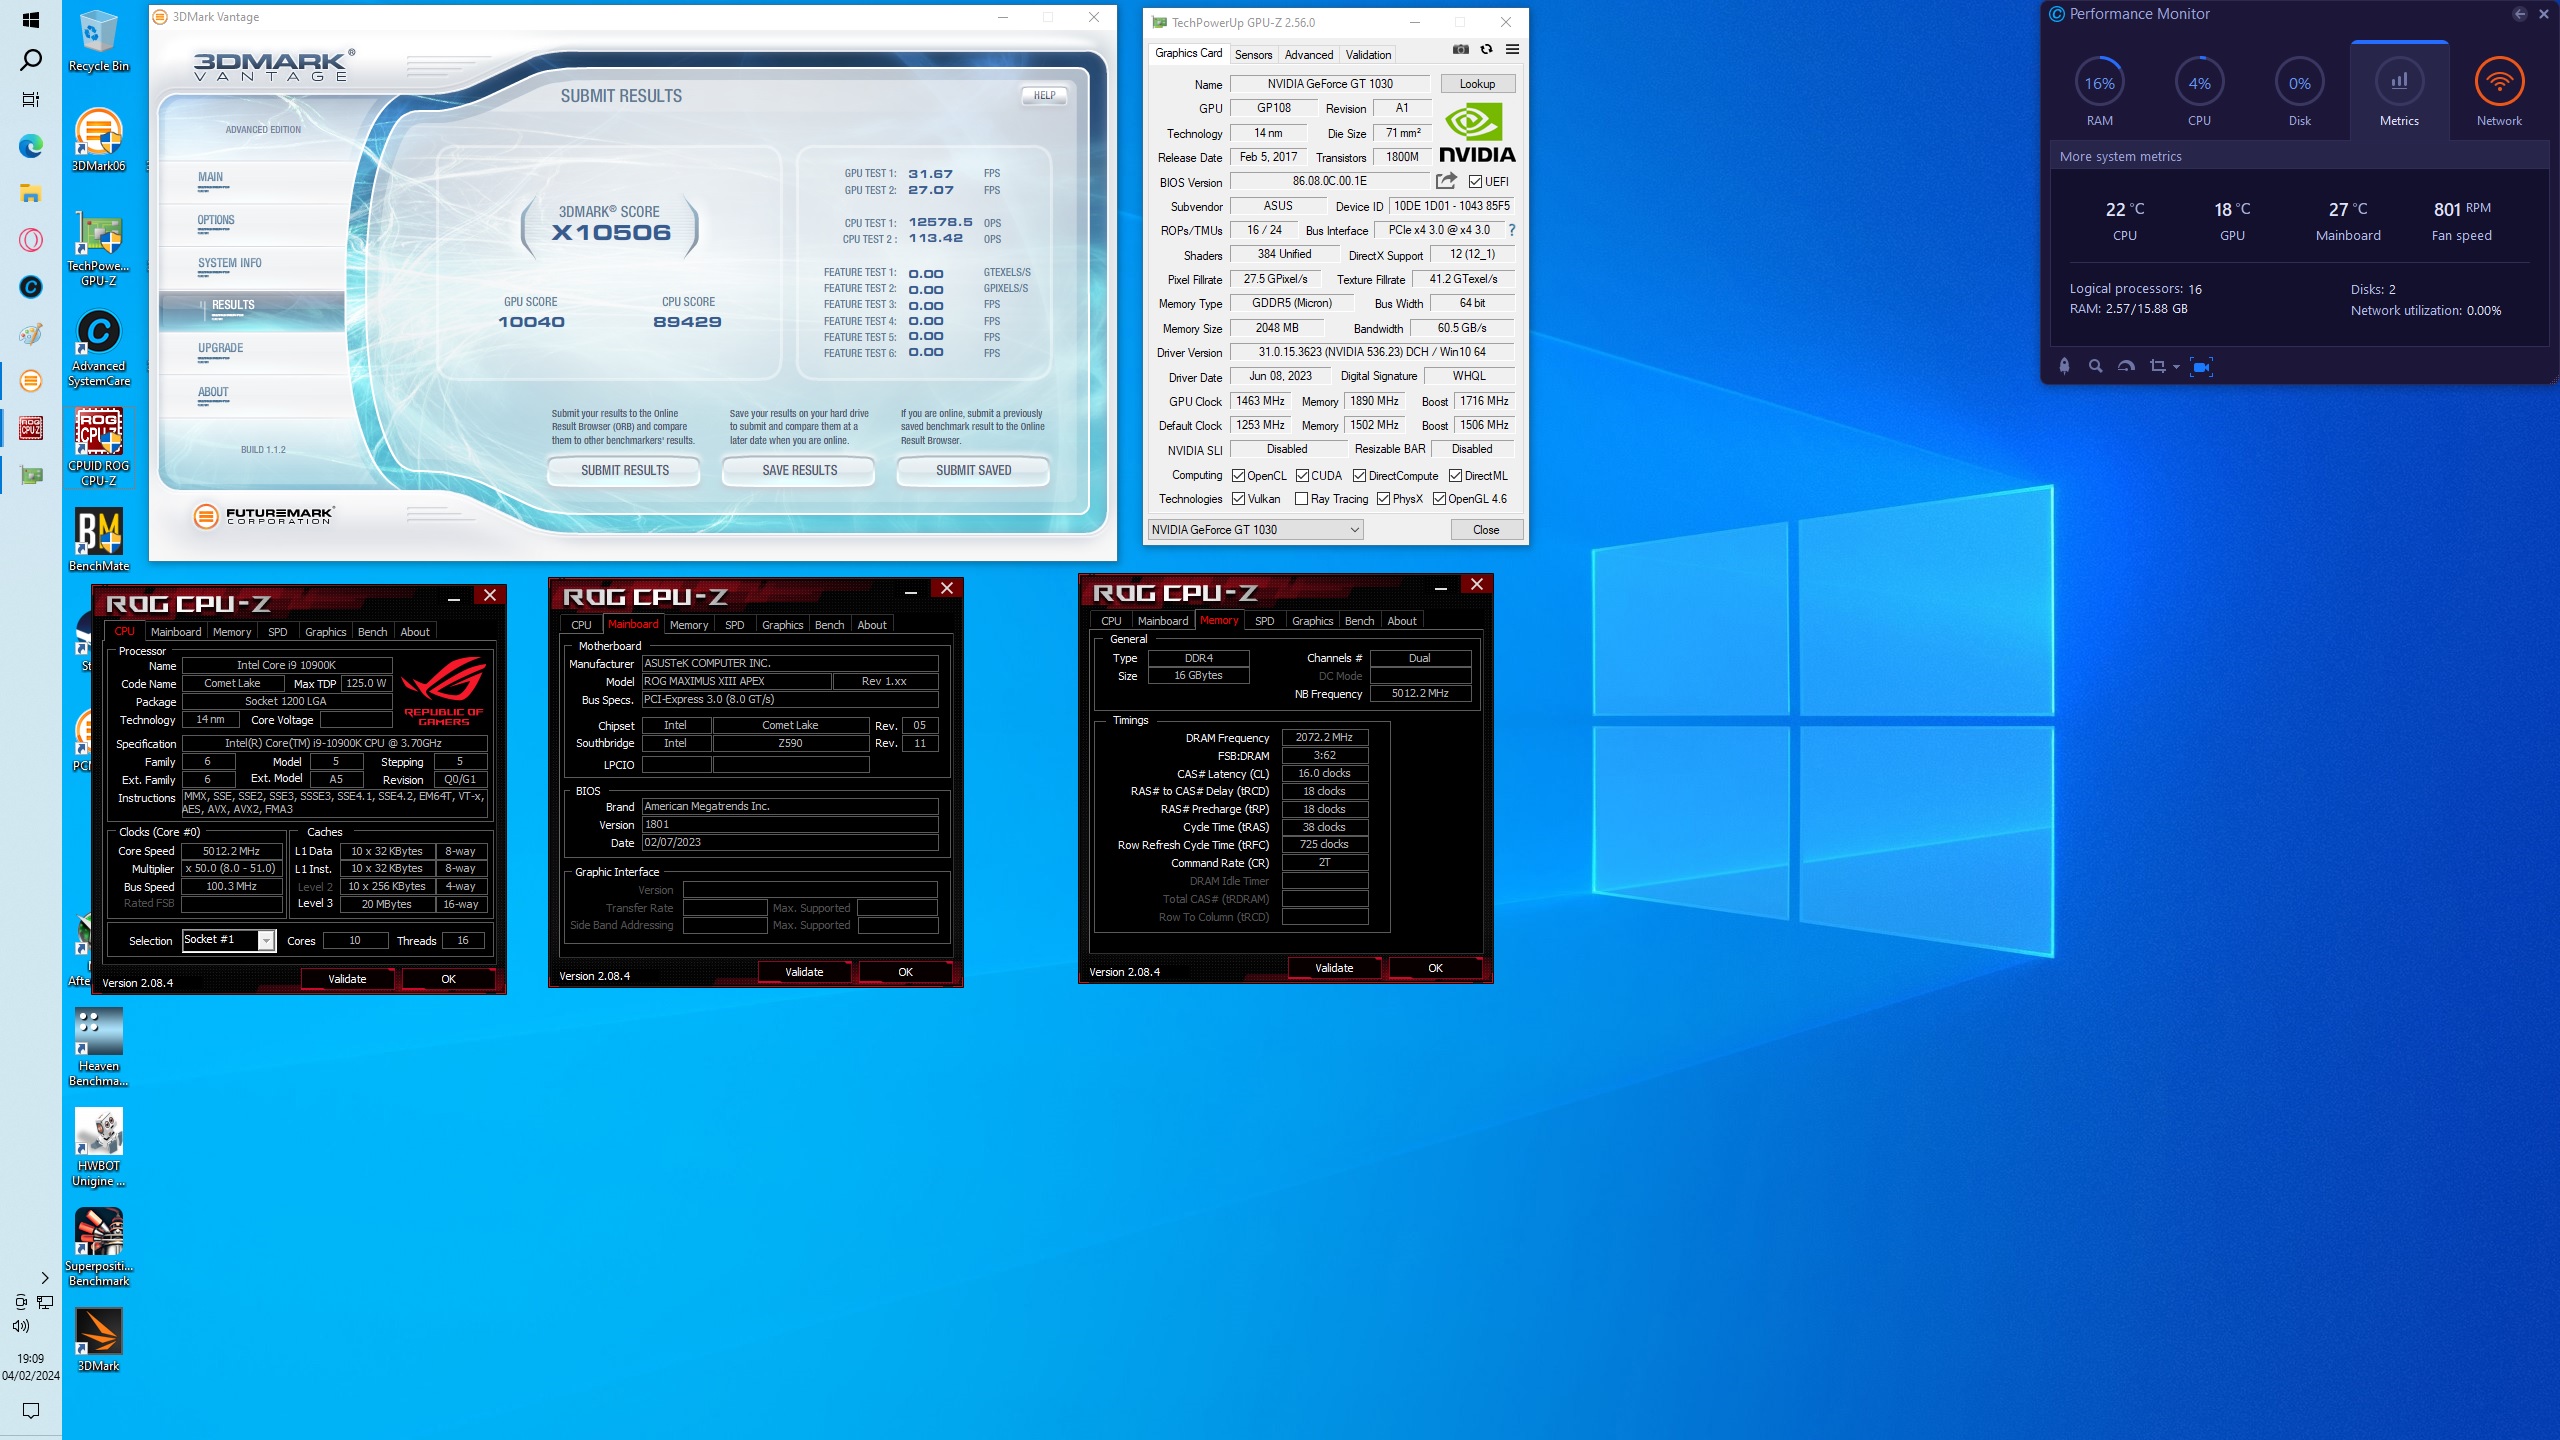The height and width of the screenshot is (1440, 2560).
Task: Click the File Explorer taskbar icon
Action: (x=31, y=193)
